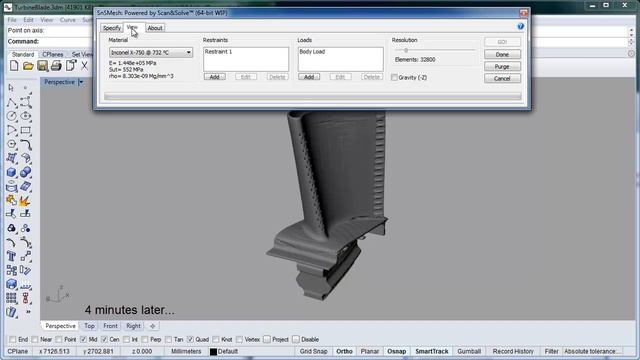Click the Resolution slider handle
640x360 pixels.
[406, 50]
